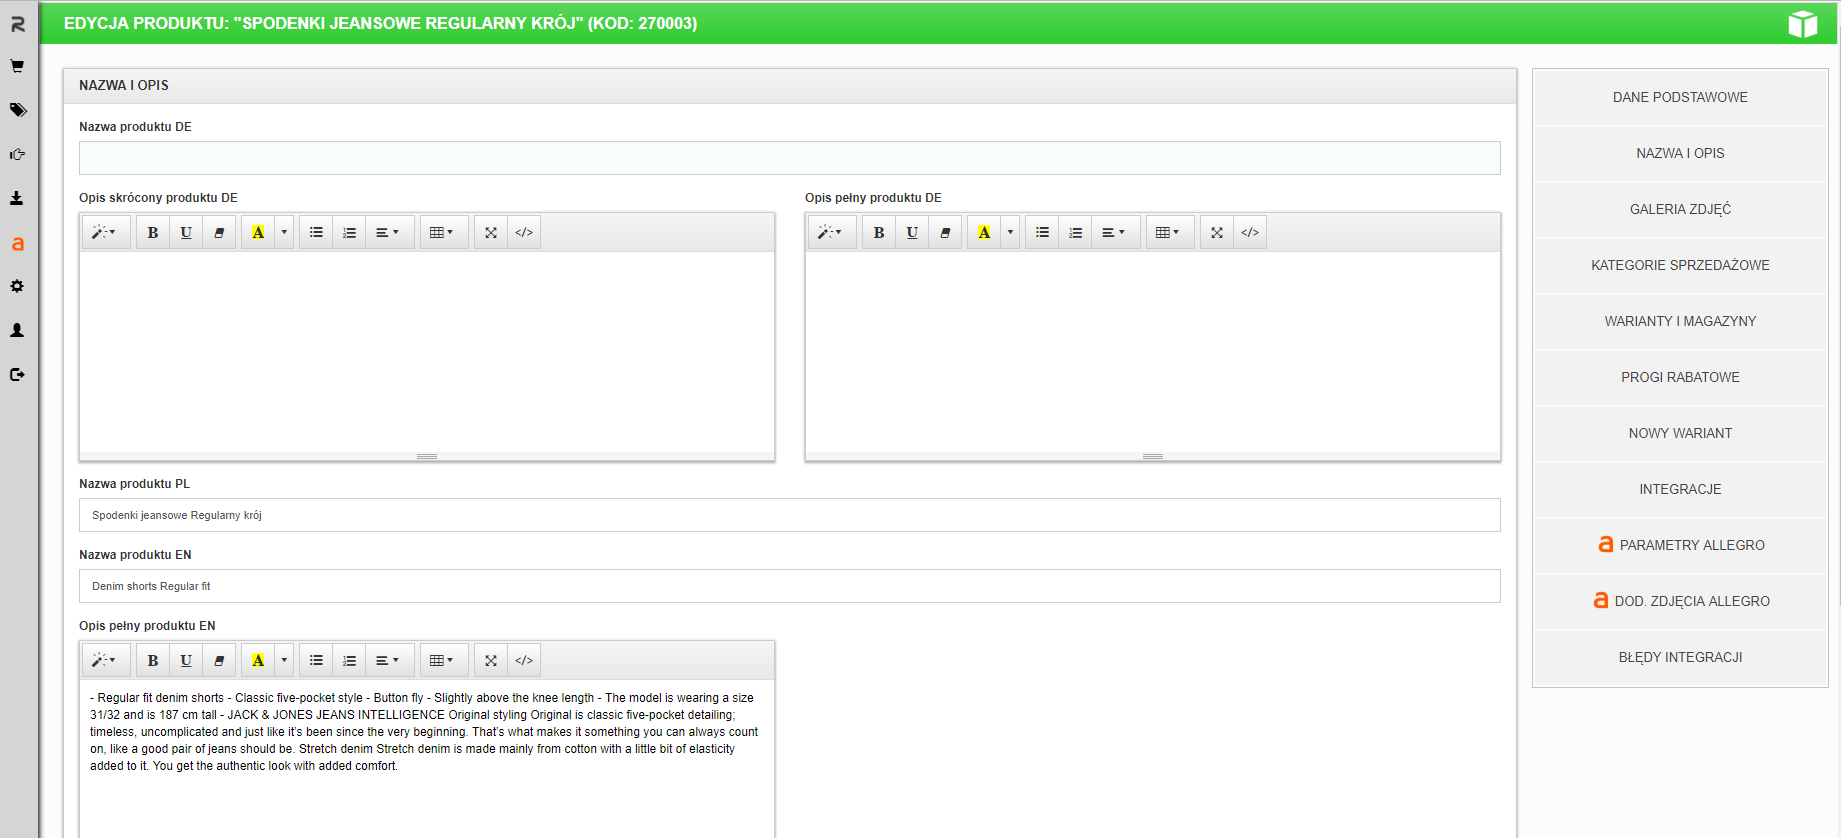Click the logout icon in left sidebar
The width and height of the screenshot is (1841, 838).
17,375
